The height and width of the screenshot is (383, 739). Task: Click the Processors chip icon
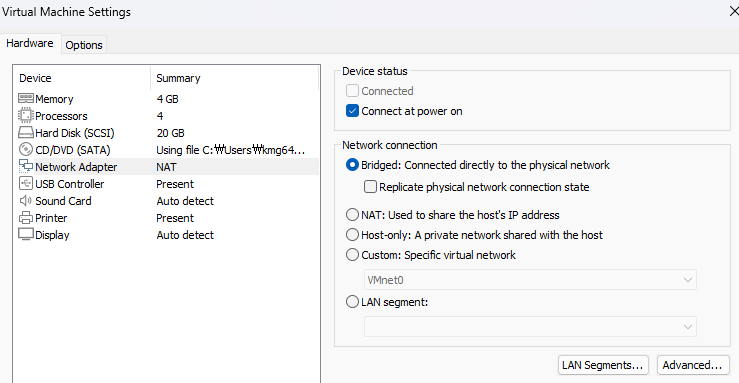(x=26, y=115)
